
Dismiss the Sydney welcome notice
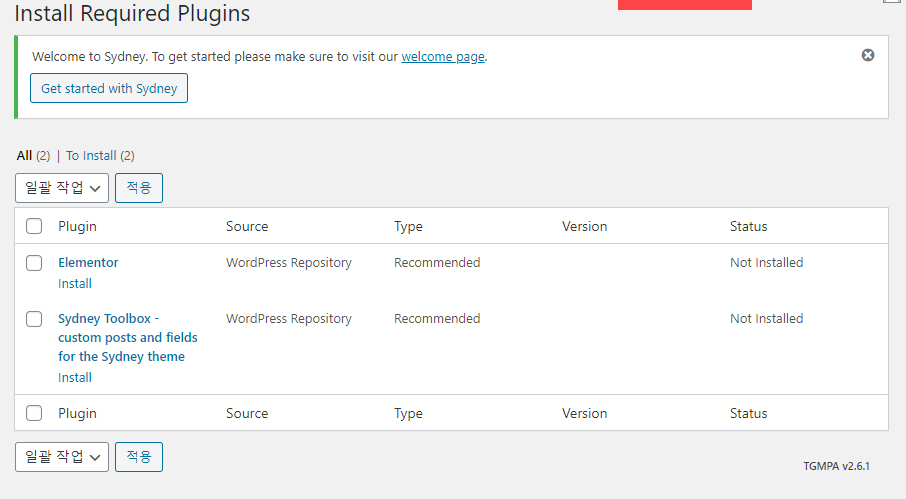tap(868, 55)
